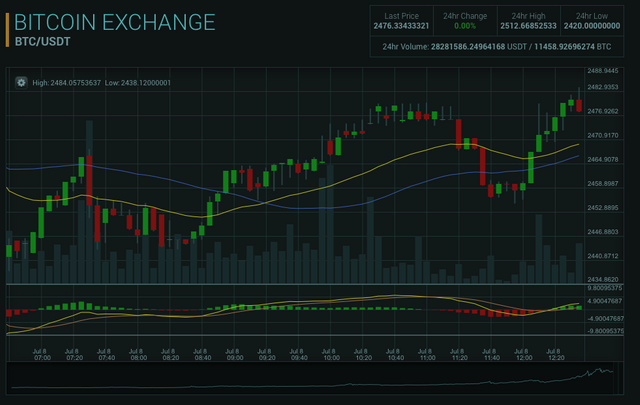640x405 pixels.
Task: Click 24hr High value 2512.66852533
Action: click(x=529, y=26)
